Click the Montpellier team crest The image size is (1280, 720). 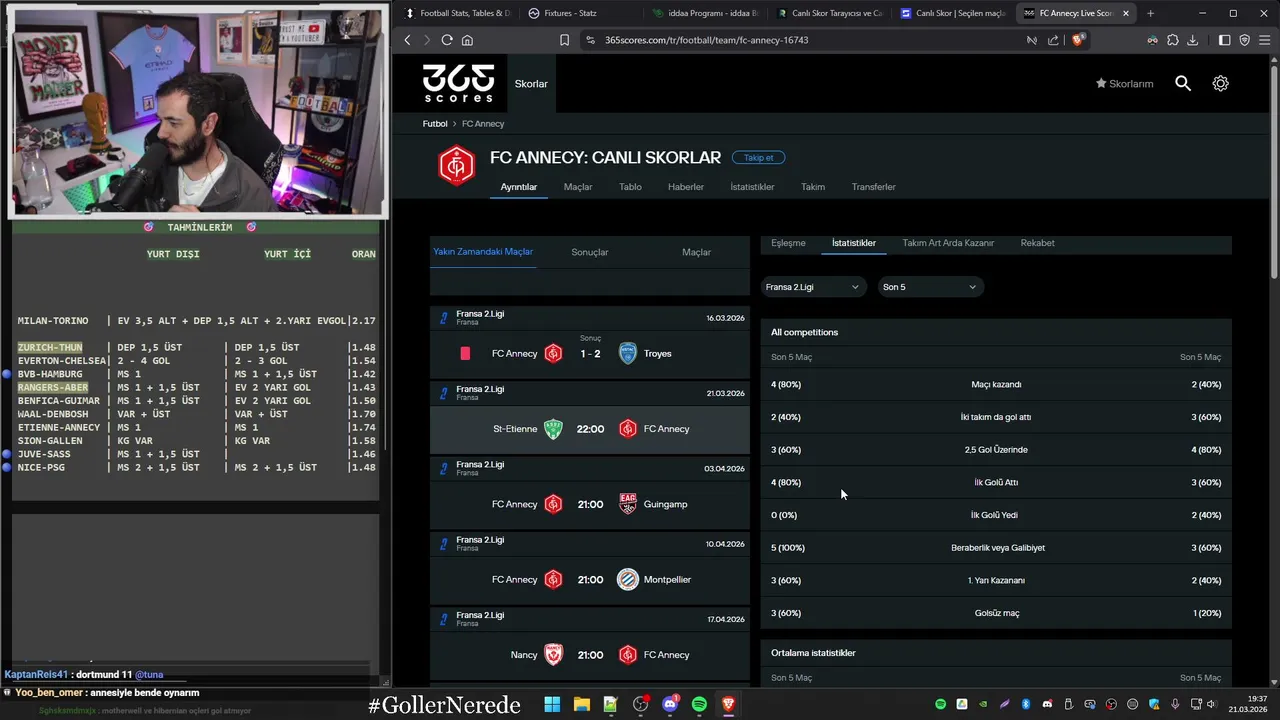pyautogui.click(x=627, y=580)
